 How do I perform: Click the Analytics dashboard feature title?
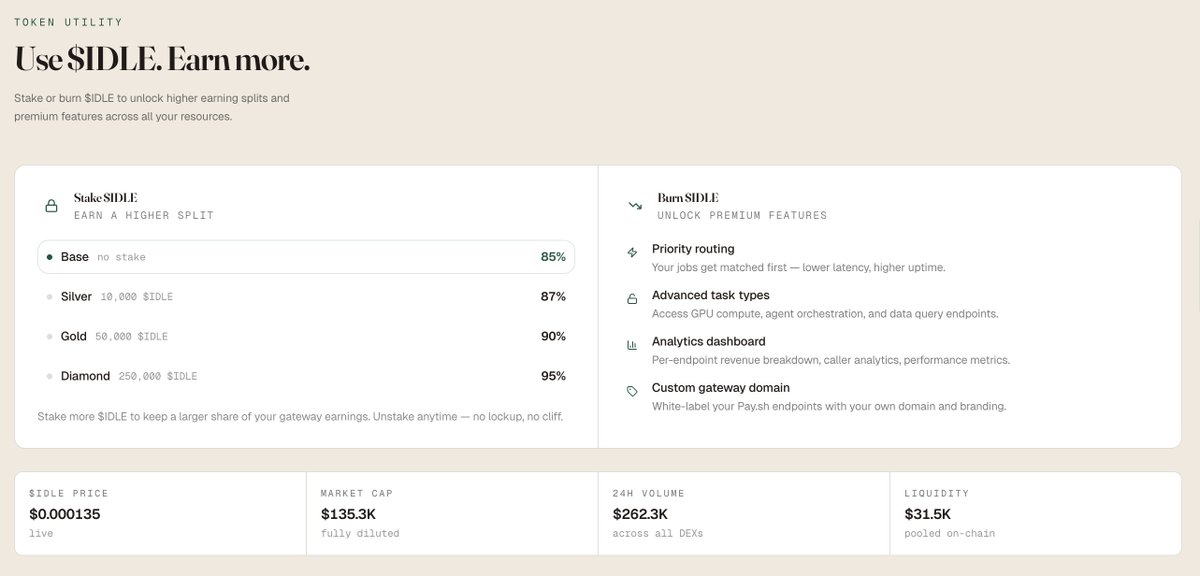(708, 341)
